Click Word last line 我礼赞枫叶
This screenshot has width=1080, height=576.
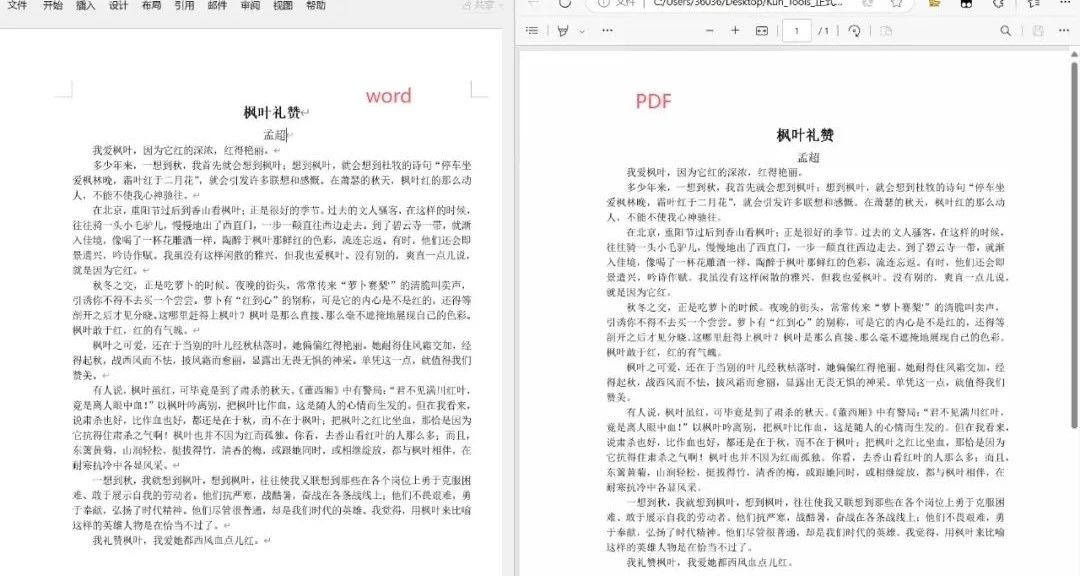coord(177,541)
